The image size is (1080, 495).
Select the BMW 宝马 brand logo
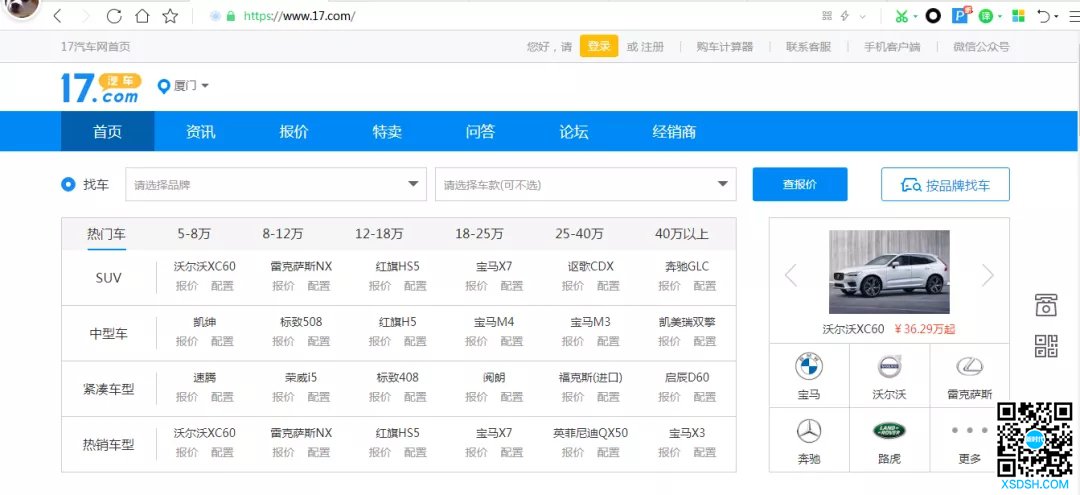(809, 367)
